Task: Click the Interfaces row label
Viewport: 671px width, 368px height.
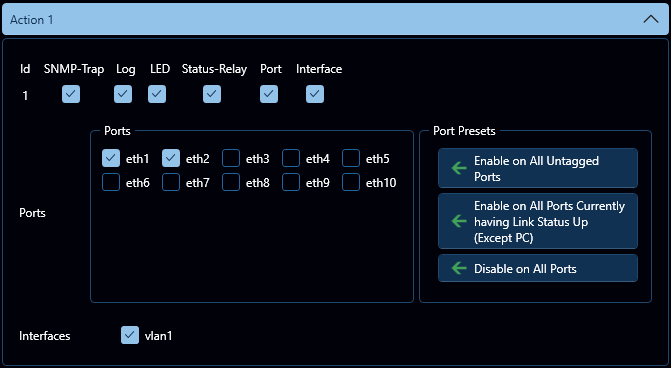Action: pos(45,336)
